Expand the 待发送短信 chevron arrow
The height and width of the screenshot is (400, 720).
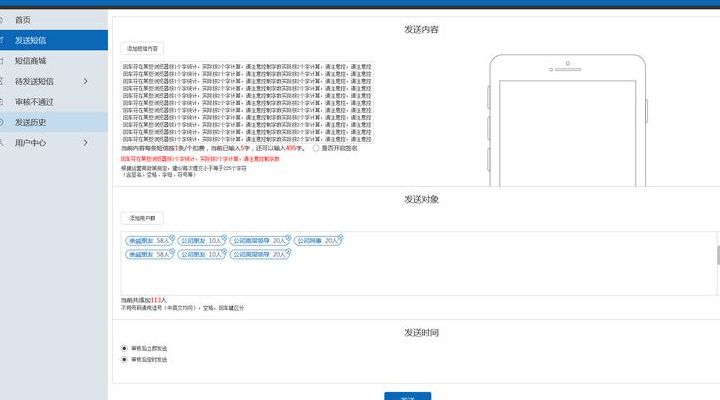(85, 81)
